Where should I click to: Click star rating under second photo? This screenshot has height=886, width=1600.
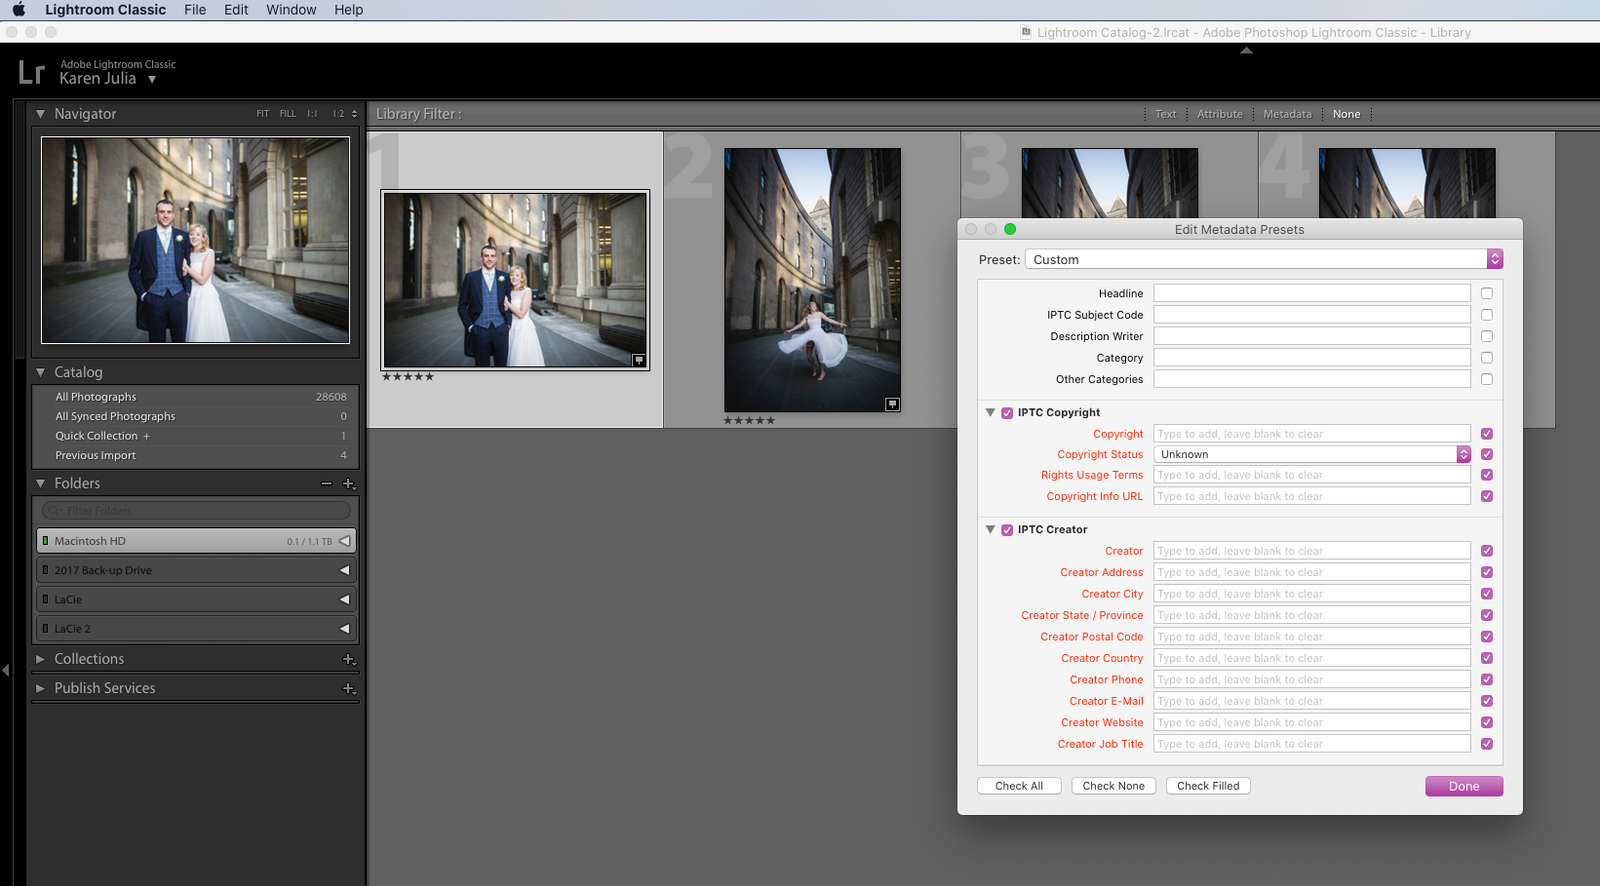pyautogui.click(x=750, y=421)
